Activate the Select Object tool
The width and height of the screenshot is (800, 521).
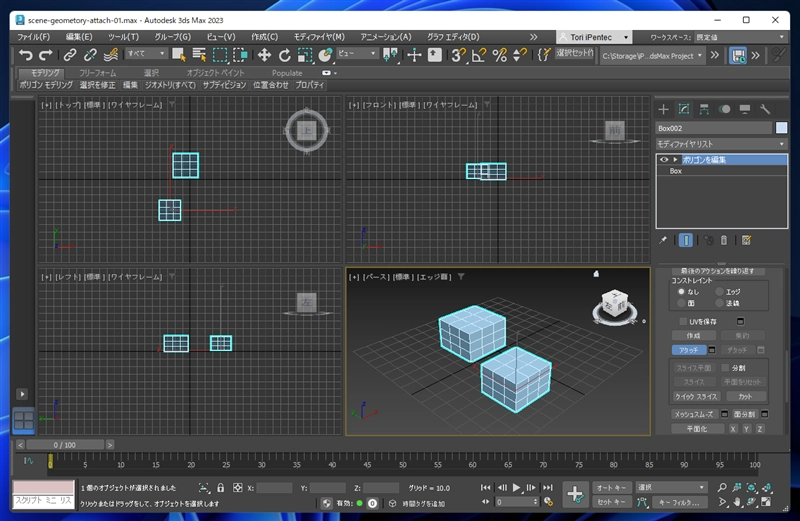point(179,55)
